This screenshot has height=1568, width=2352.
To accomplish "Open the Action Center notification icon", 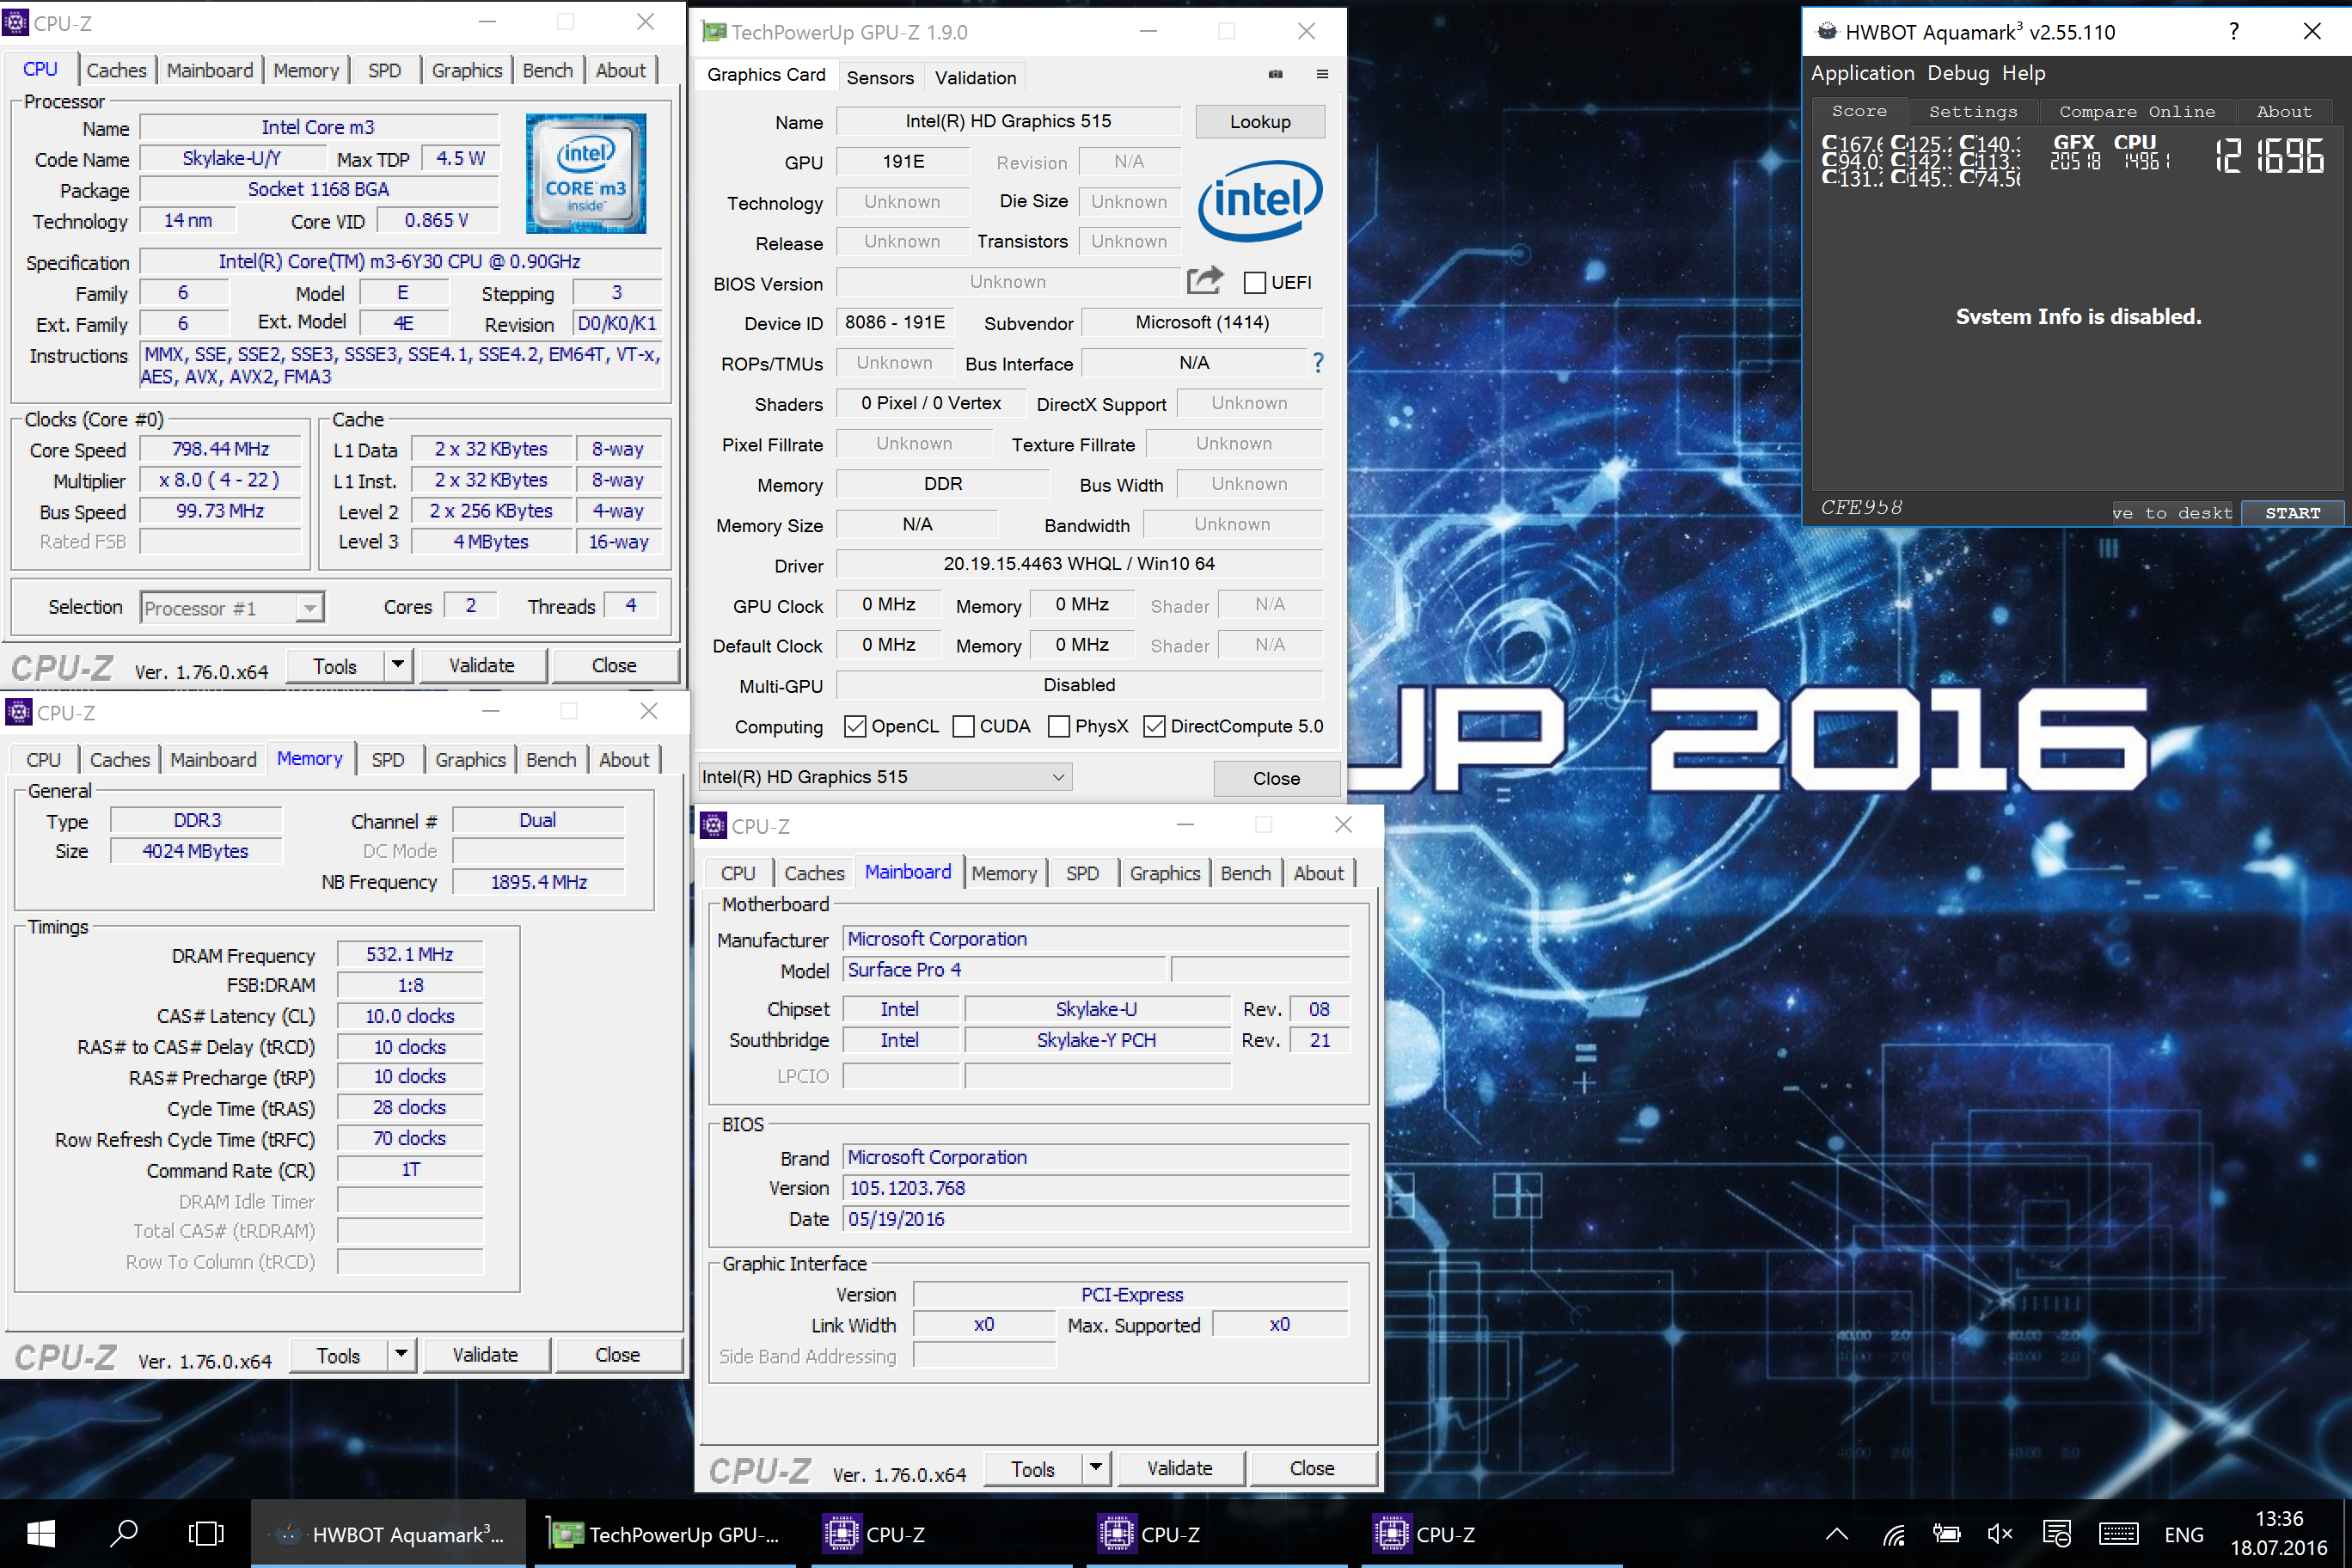I will tap(2056, 1534).
